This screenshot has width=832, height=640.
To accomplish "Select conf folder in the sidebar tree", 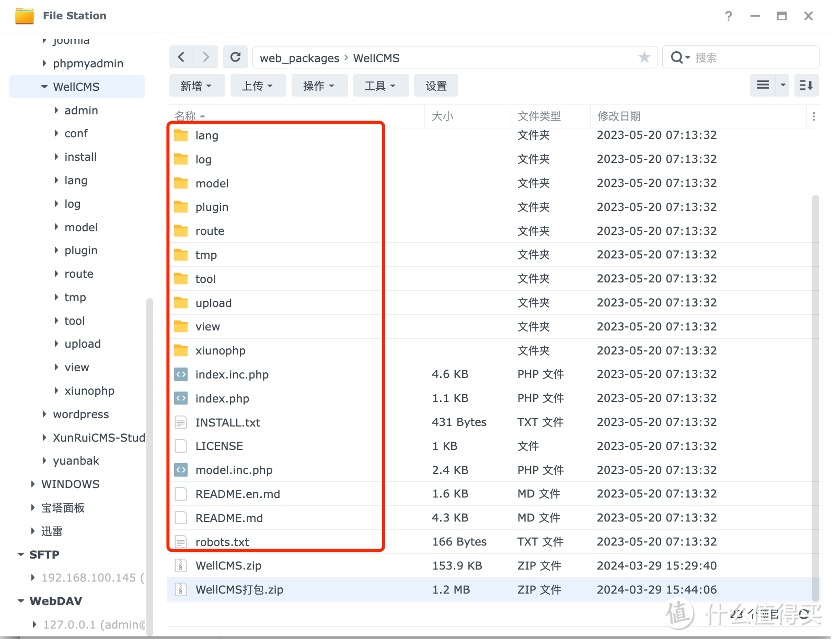I will [76, 133].
